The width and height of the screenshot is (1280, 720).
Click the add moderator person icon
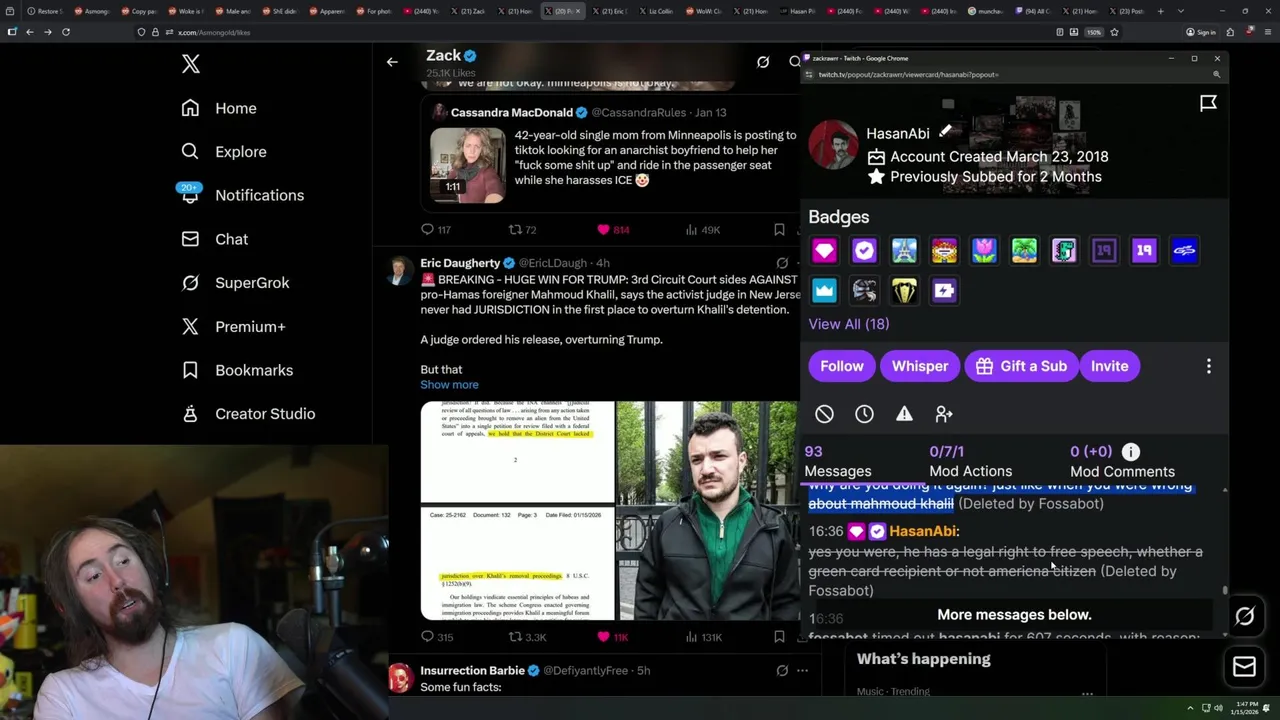[944, 414]
